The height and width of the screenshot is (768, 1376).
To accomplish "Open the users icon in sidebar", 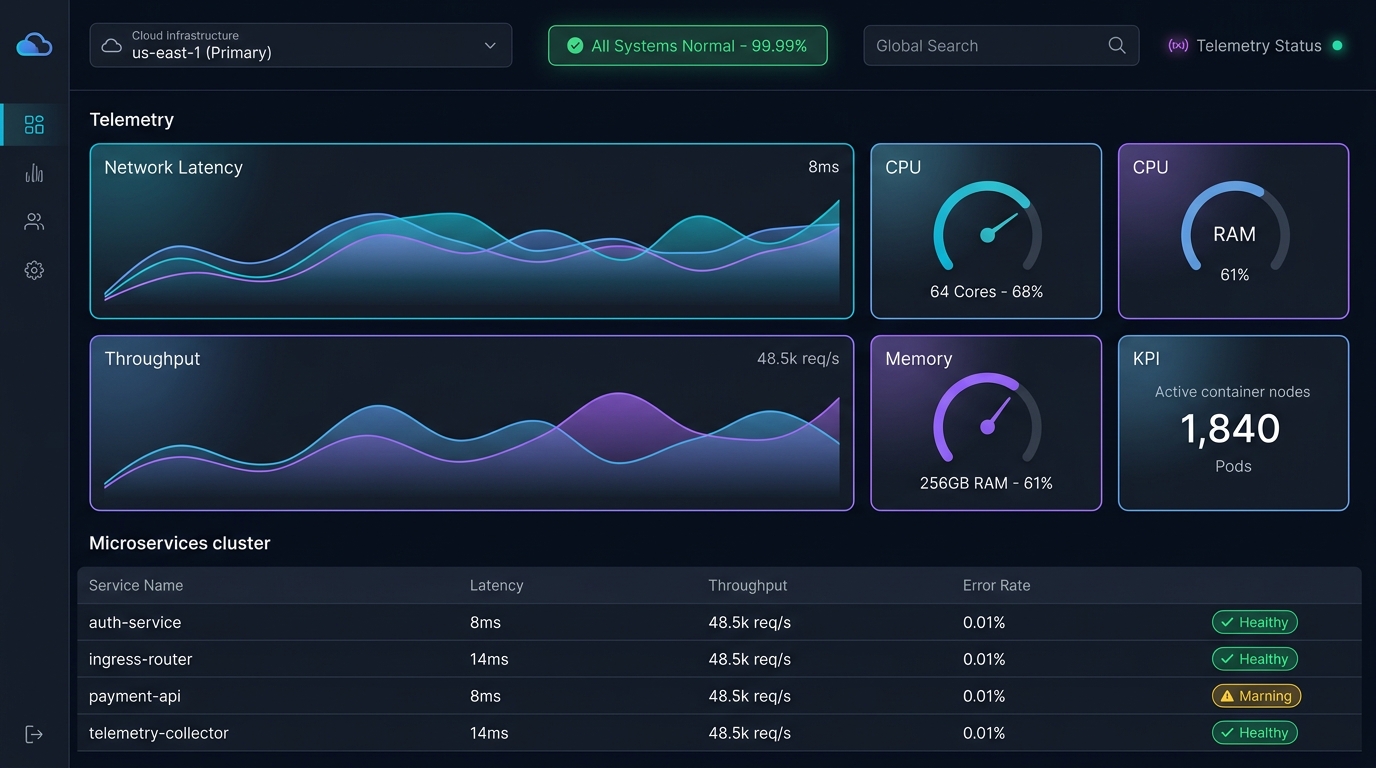I will click(x=34, y=222).
